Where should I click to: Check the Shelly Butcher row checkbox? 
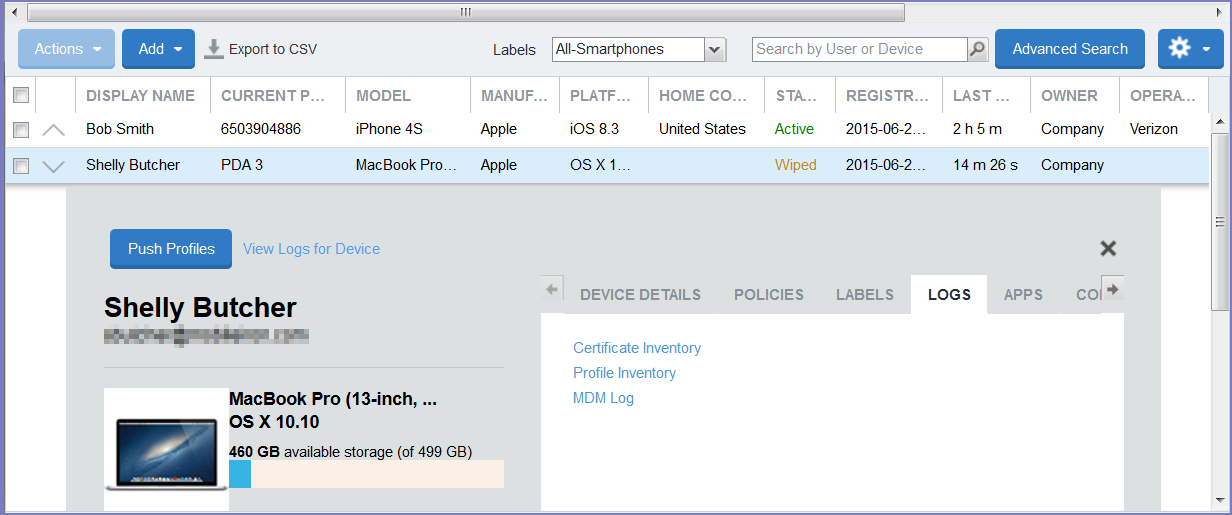[21, 166]
